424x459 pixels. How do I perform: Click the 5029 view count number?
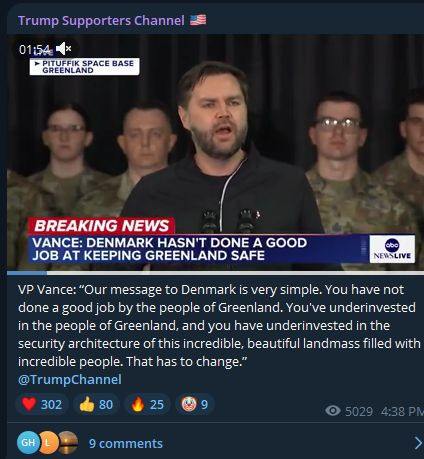click(x=359, y=411)
